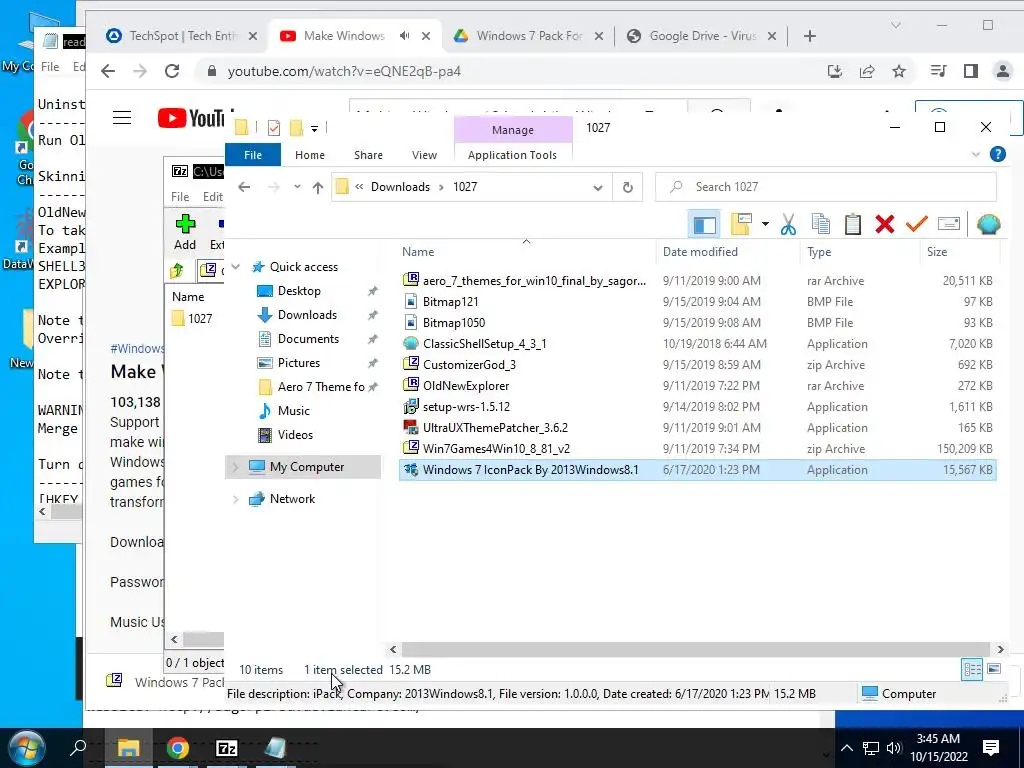Open 7-Zip from the taskbar
The height and width of the screenshot is (768, 1024).
click(227, 748)
